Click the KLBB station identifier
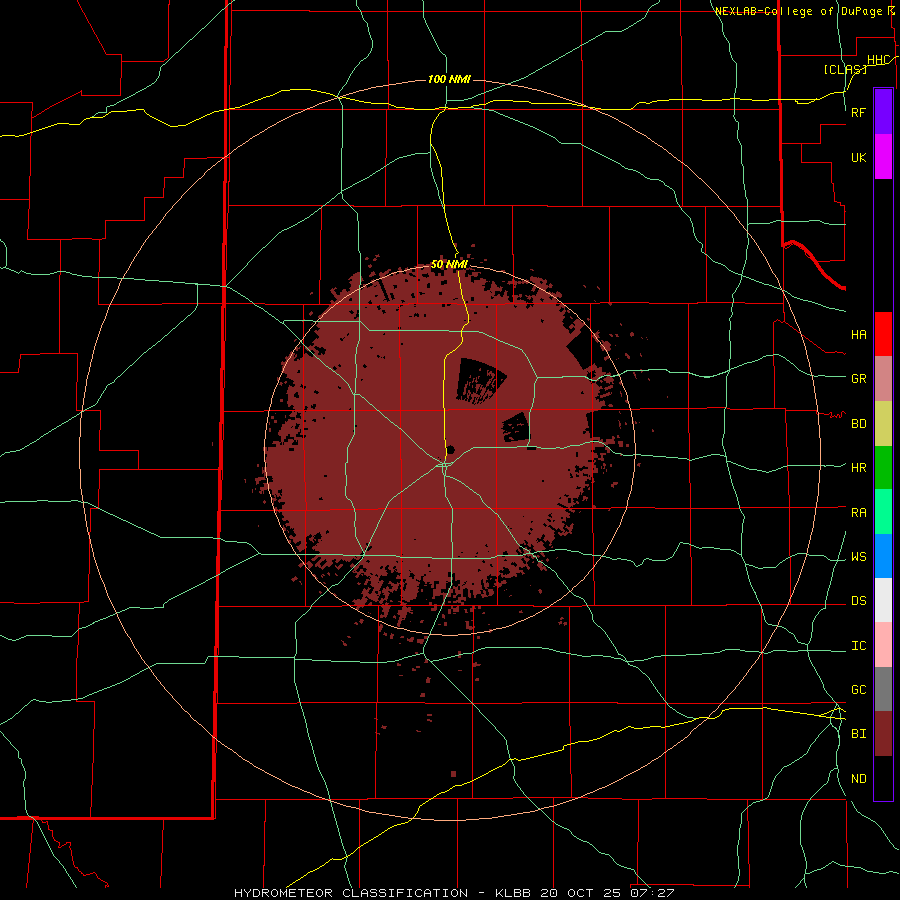 (513, 893)
